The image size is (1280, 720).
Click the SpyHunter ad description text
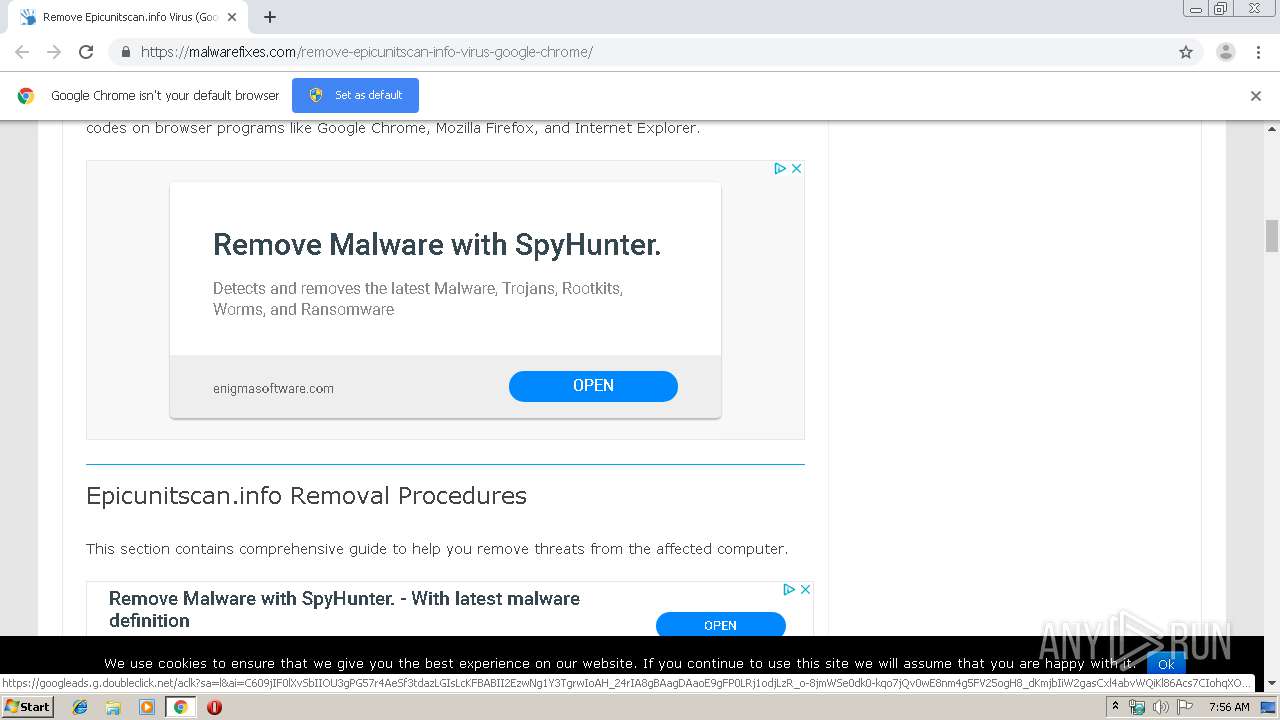[x=418, y=299]
